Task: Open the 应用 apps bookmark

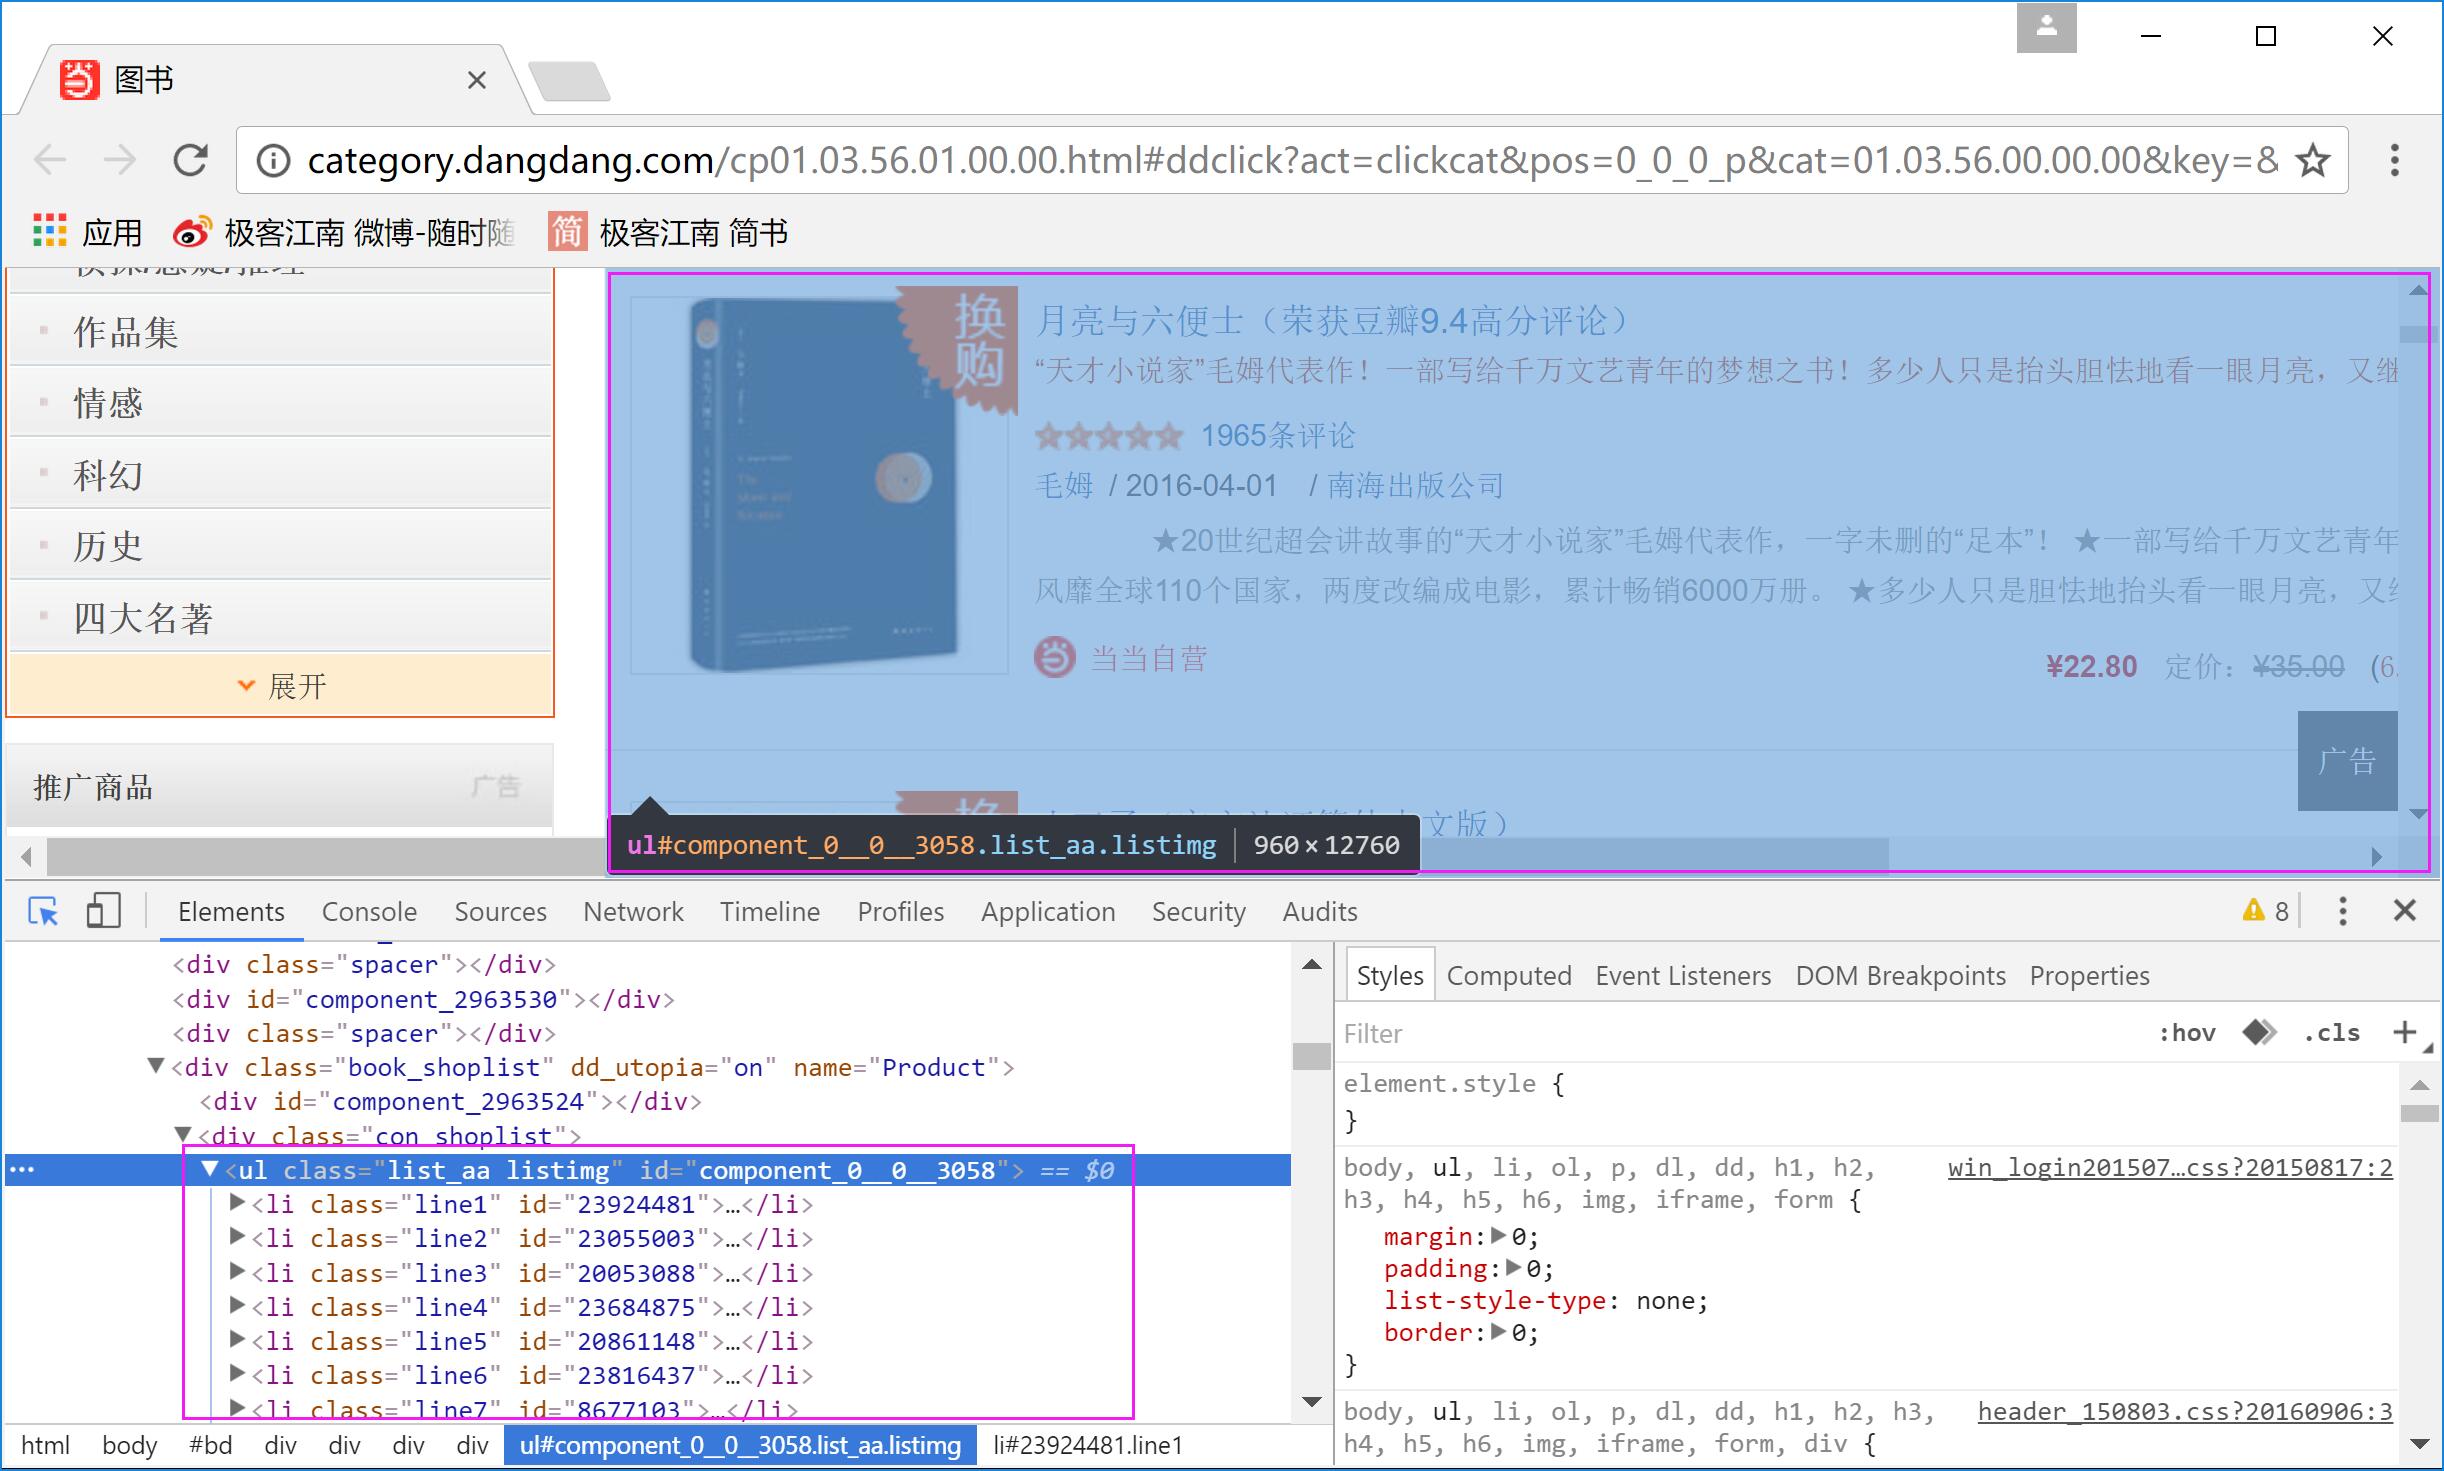Action: tap(88, 232)
